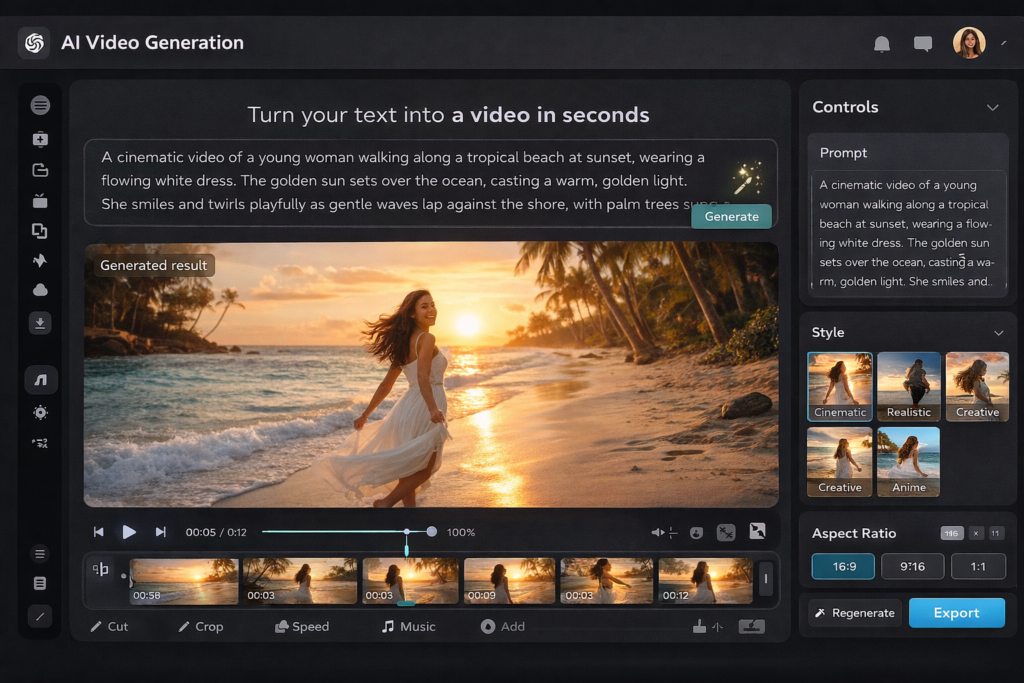Select the 16:9 aspect ratio option

(x=844, y=566)
